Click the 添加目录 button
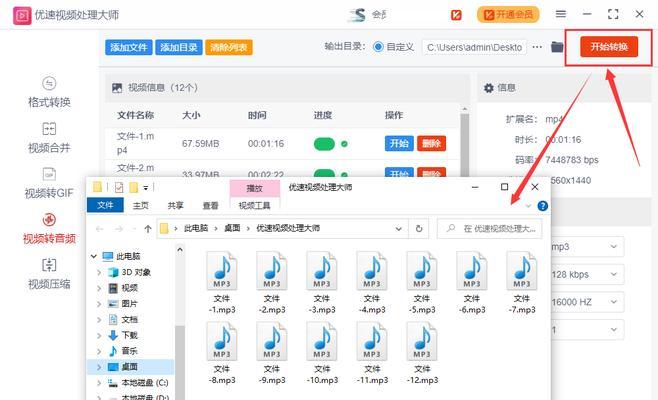This screenshot has height=400, width=658. (x=179, y=47)
